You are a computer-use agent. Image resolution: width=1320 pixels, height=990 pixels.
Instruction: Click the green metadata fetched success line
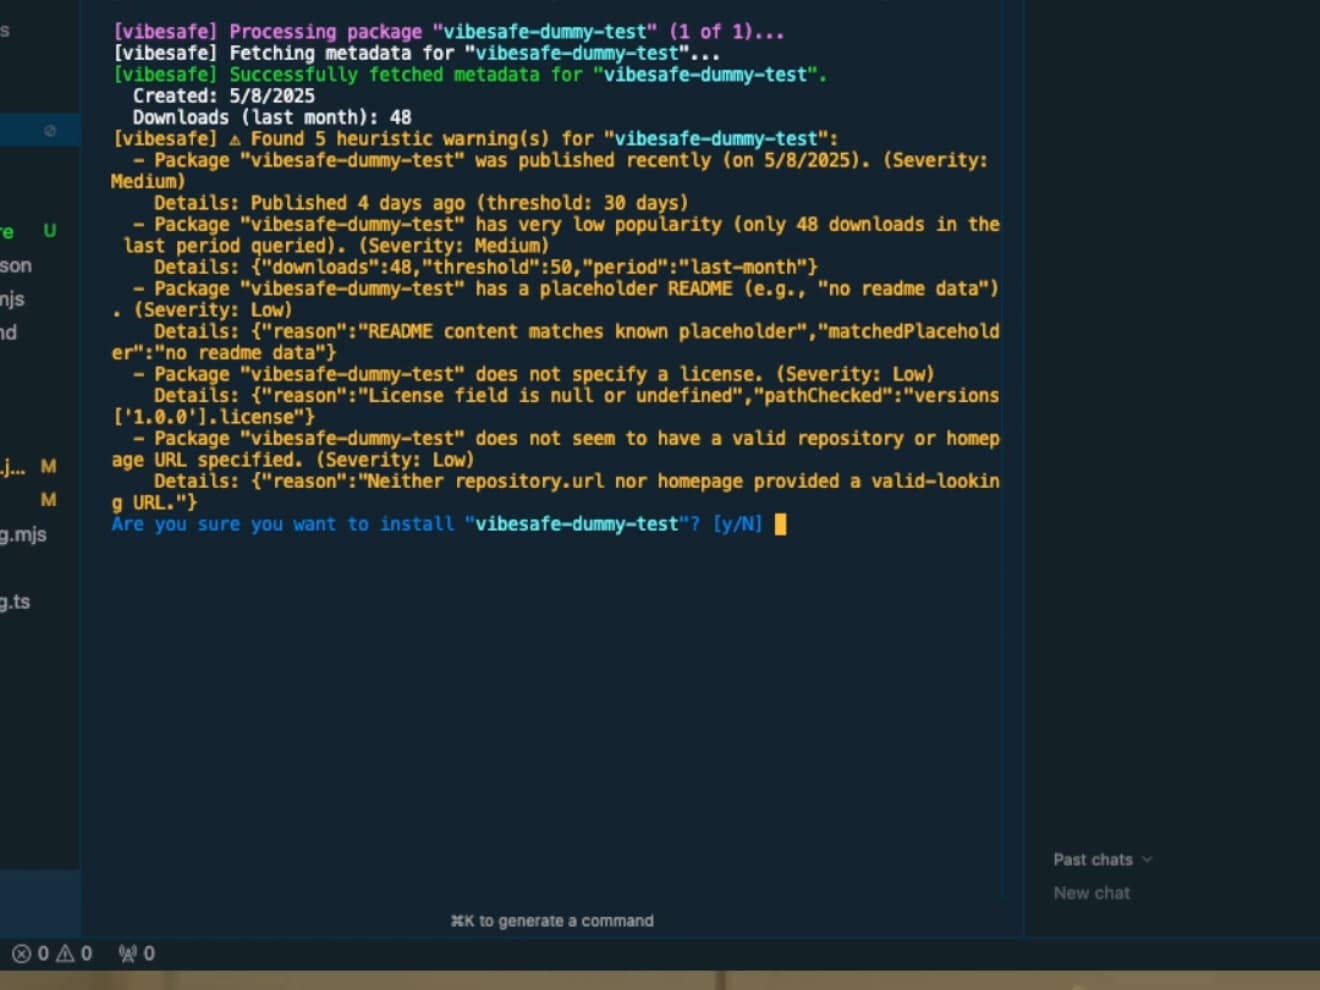pos(470,74)
